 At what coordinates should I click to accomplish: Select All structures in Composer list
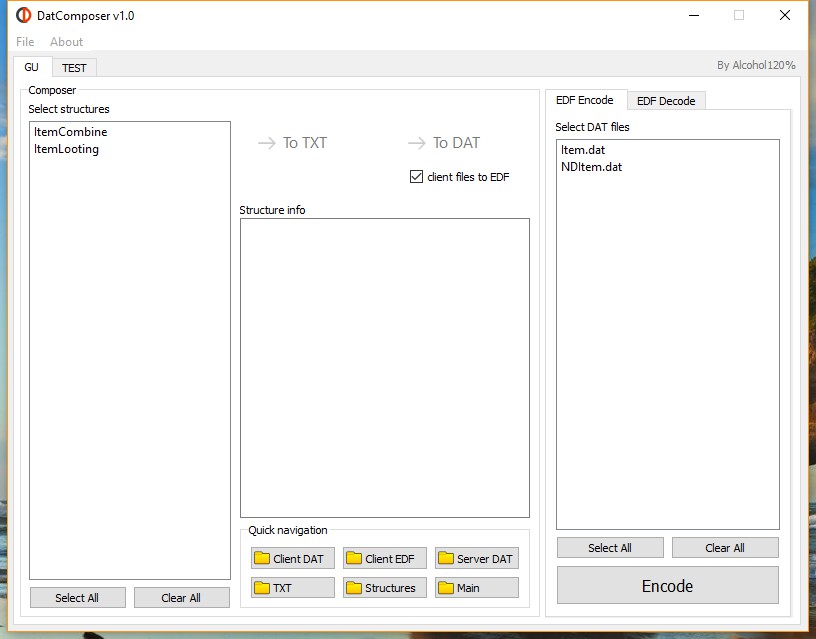(78, 598)
